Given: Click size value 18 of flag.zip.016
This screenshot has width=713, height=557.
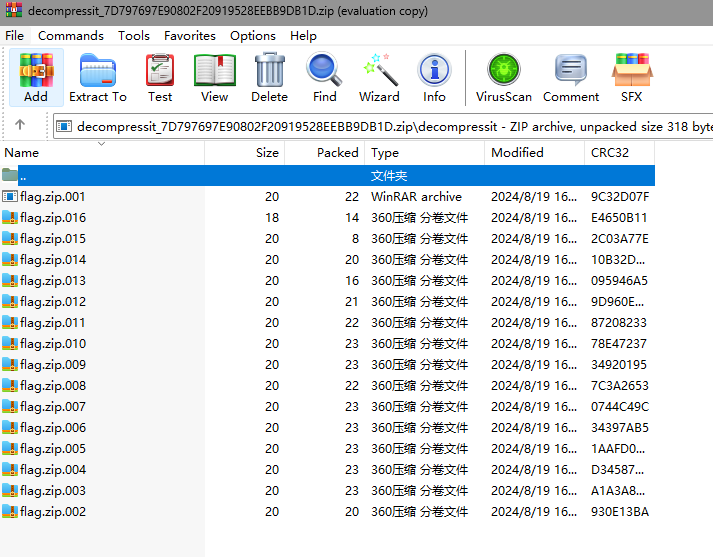Looking at the screenshot, I should pyautogui.click(x=272, y=217).
